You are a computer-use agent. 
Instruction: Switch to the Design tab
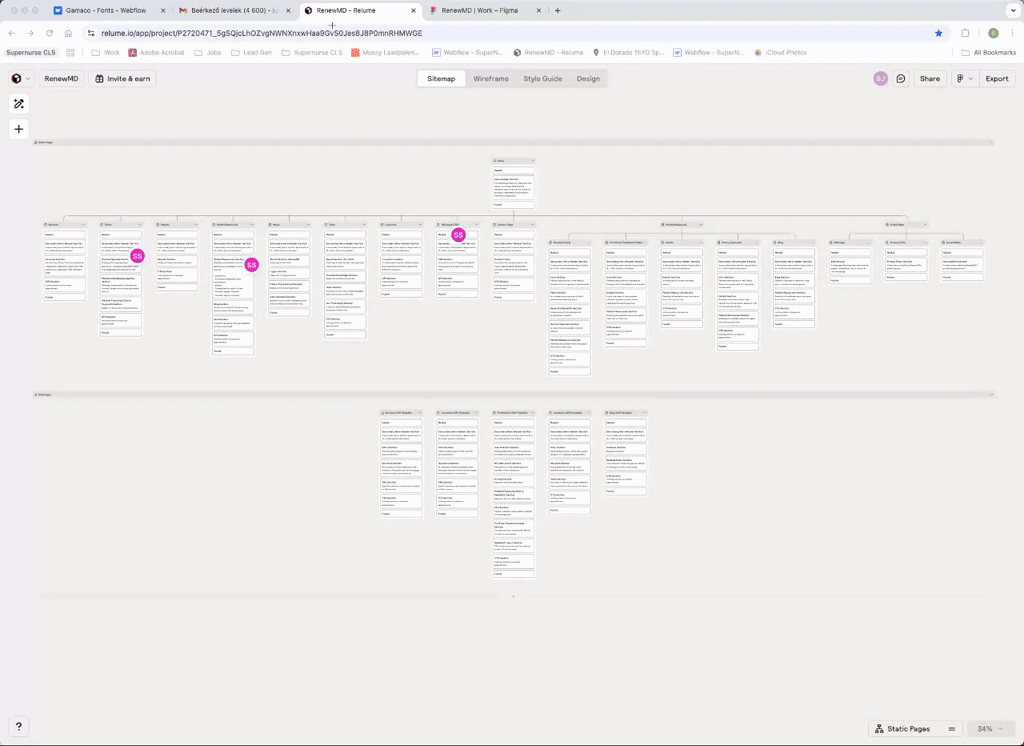tap(588, 78)
